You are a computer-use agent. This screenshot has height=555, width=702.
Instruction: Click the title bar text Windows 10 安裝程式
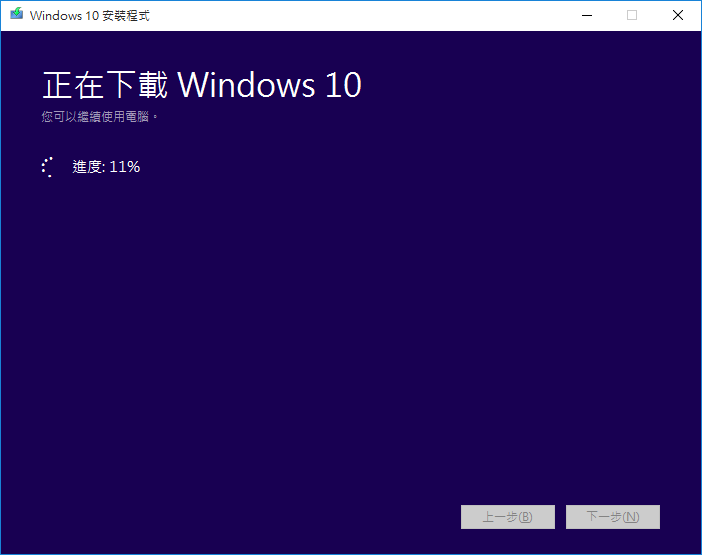tap(90, 16)
